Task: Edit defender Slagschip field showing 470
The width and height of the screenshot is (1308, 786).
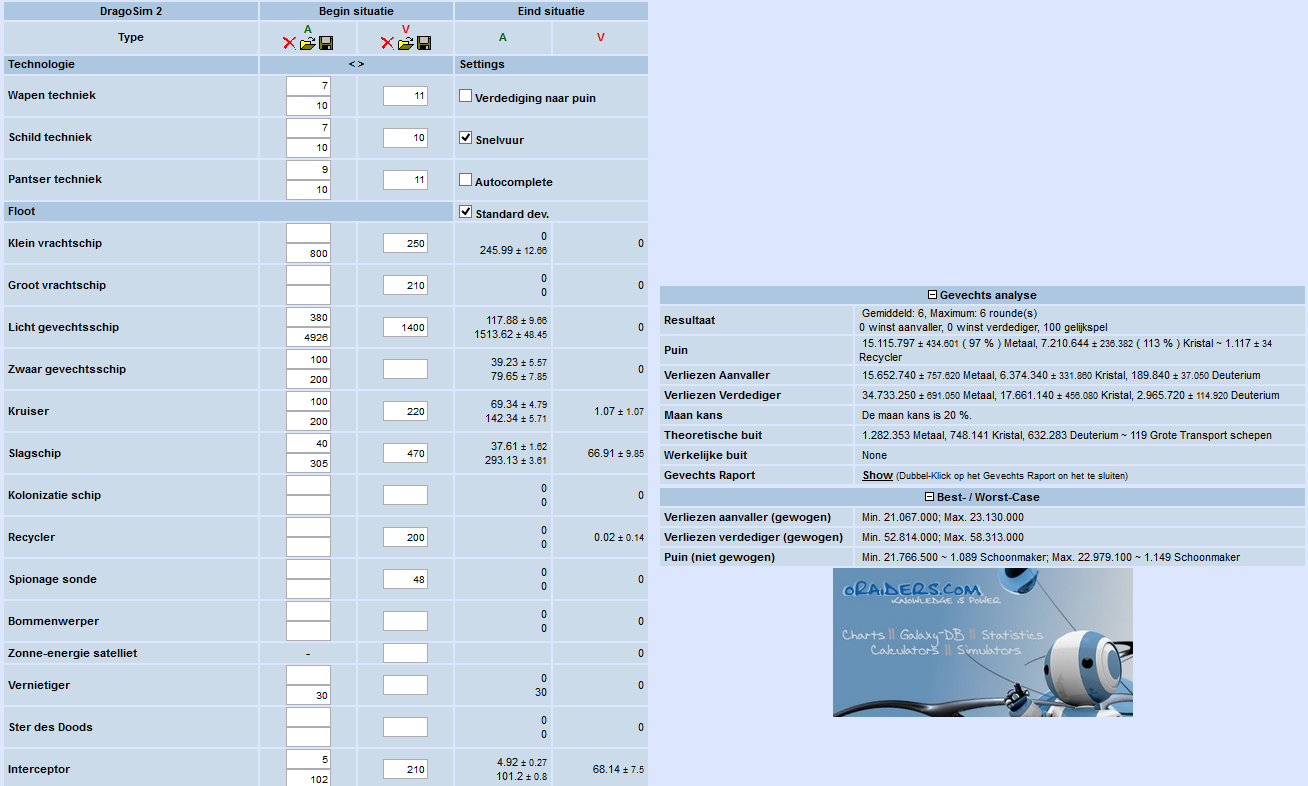Action: (x=405, y=454)
